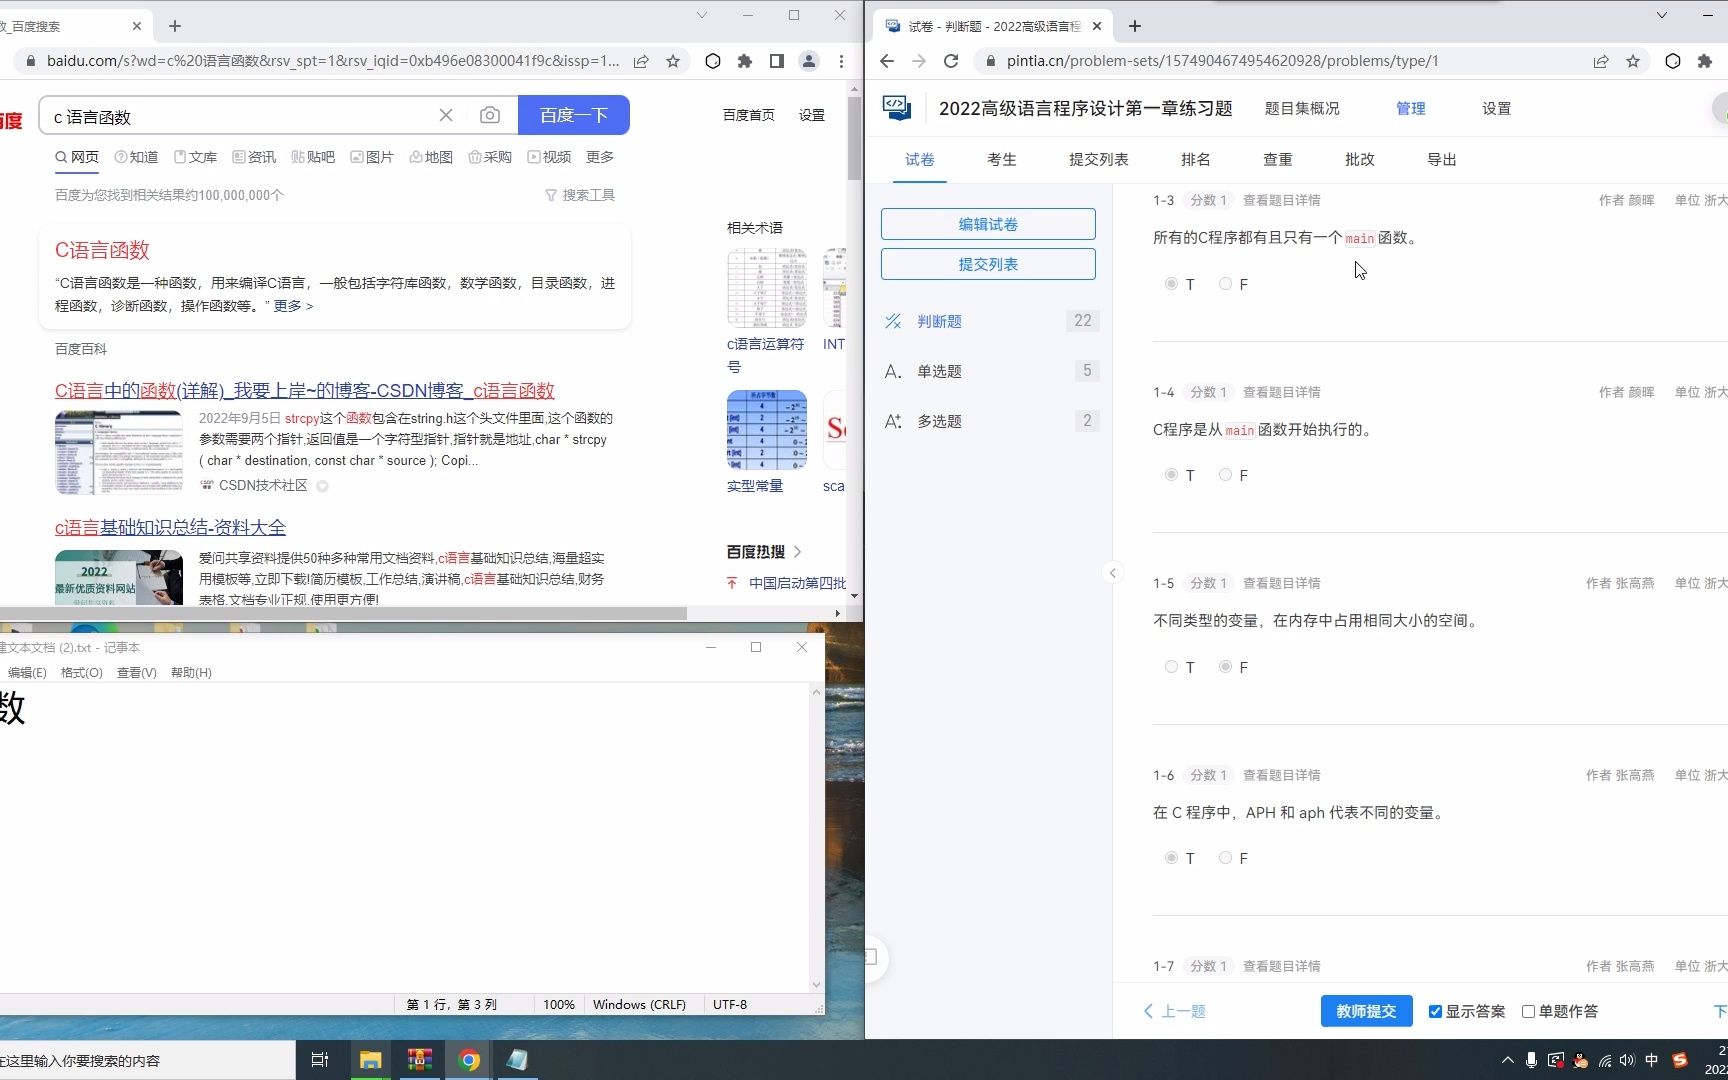1728x1080 pixels.
Task: Open the extensions puzzle icon in the Pintia window
Action: [x=1705, y=61]
